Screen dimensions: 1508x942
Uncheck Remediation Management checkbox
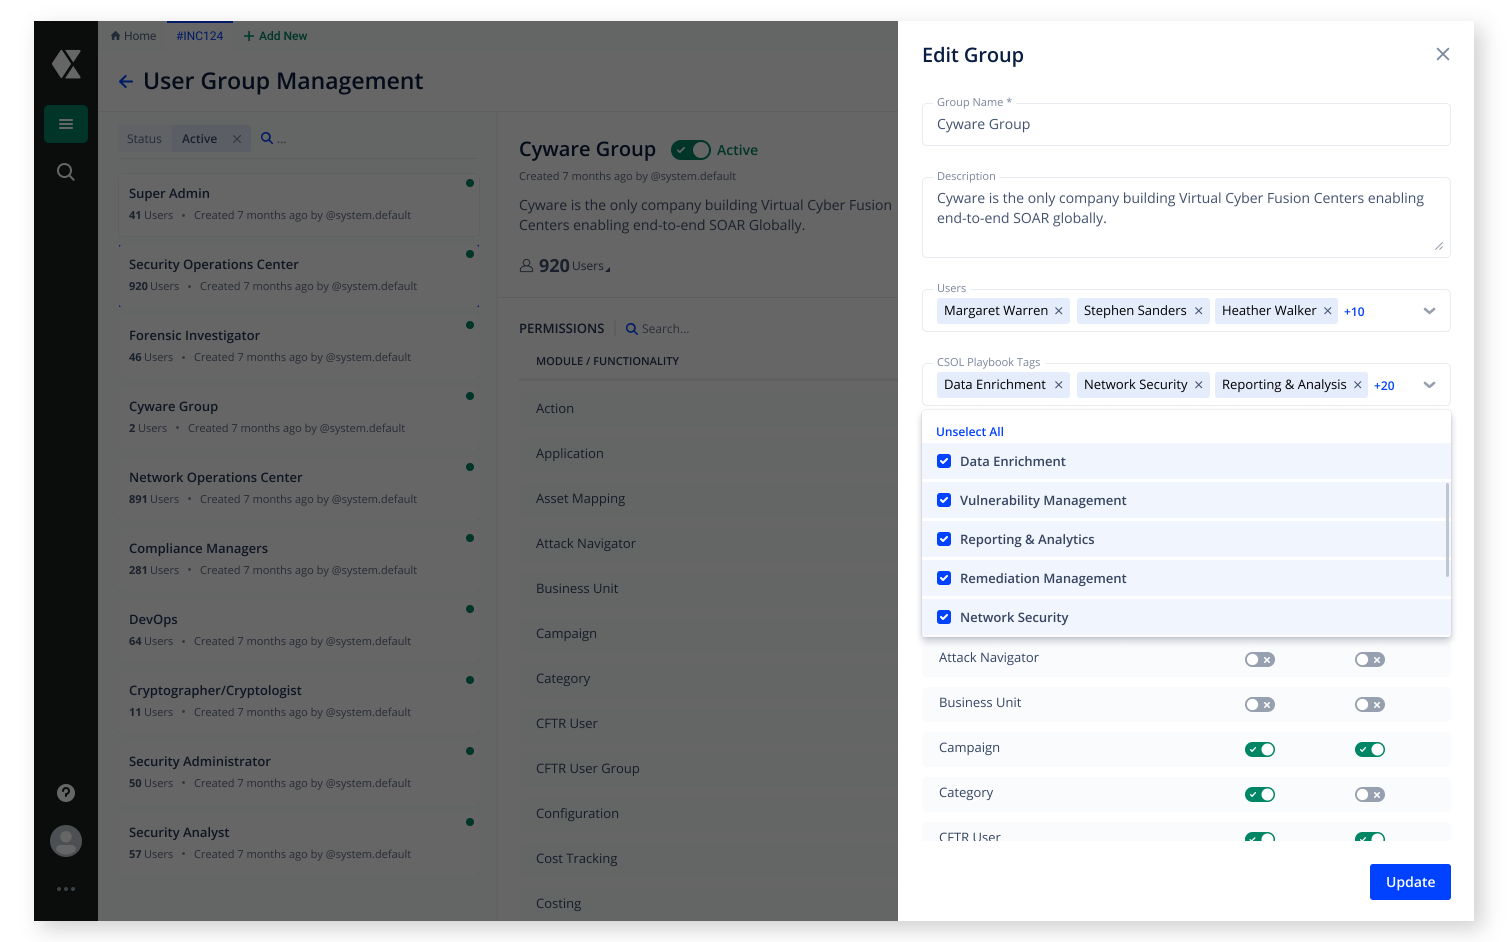(x=944, y=578)
